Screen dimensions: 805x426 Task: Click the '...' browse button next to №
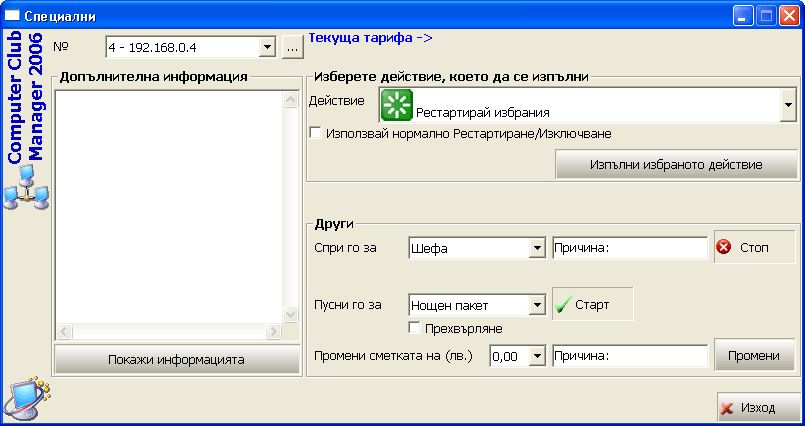(x=293, y=47)
